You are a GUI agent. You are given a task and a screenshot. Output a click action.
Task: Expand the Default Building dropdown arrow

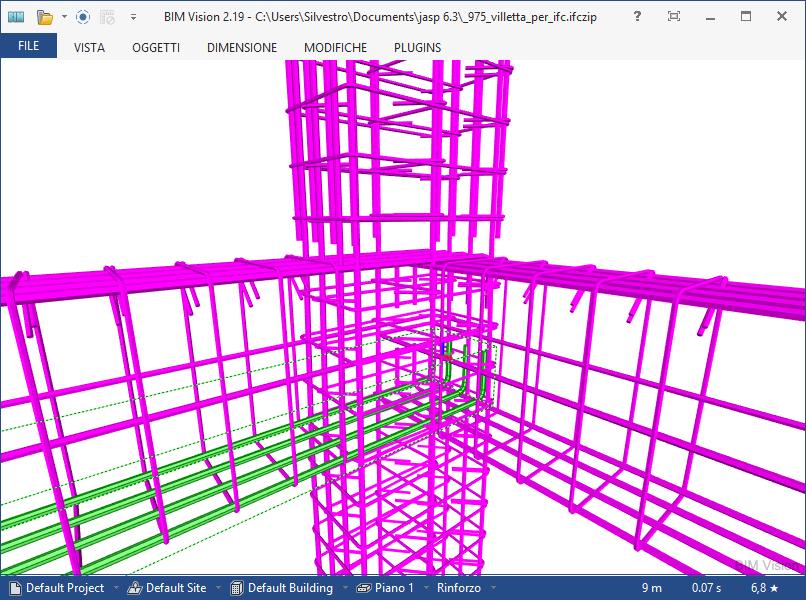(345, 588)
